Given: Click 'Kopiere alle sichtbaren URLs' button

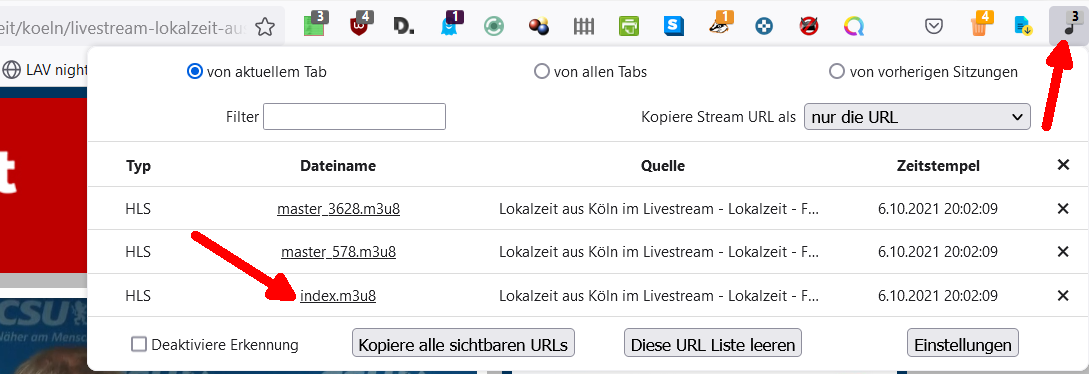Looking at the screenshot, I should point(464,344).
